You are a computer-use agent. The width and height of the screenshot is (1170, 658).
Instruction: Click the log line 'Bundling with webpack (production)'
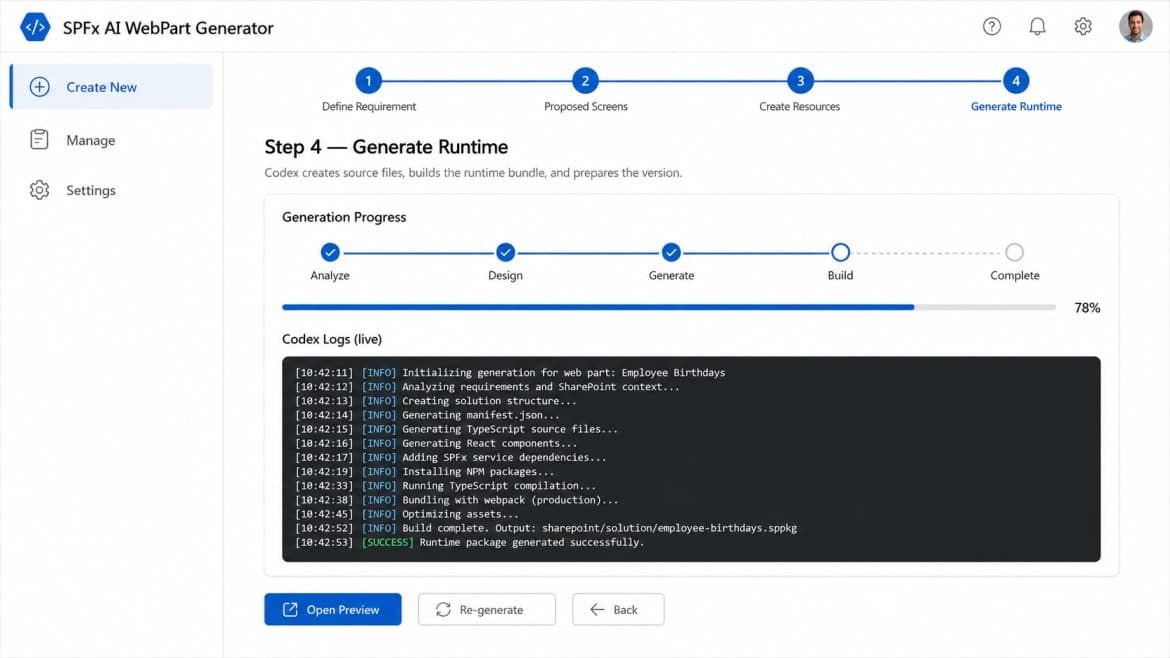(456, 500)
